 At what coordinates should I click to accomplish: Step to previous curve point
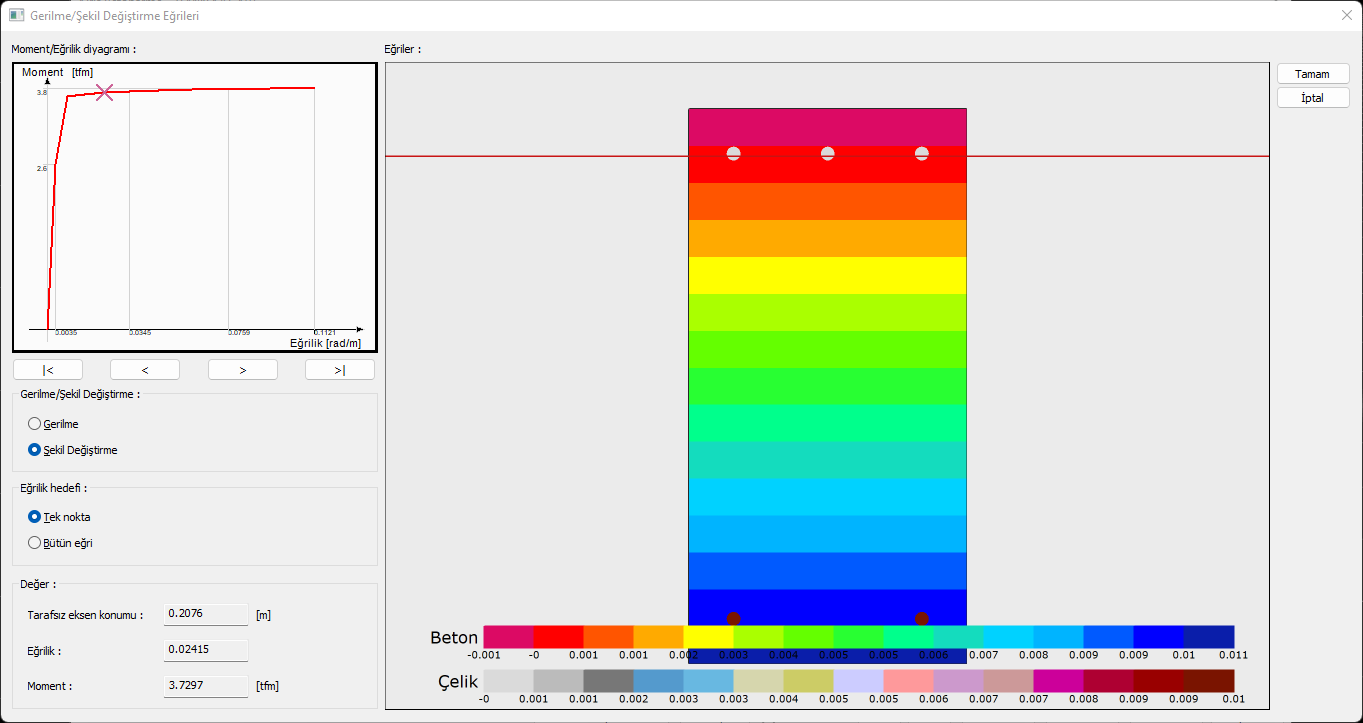pyautogui.click(x=145, y=370)
